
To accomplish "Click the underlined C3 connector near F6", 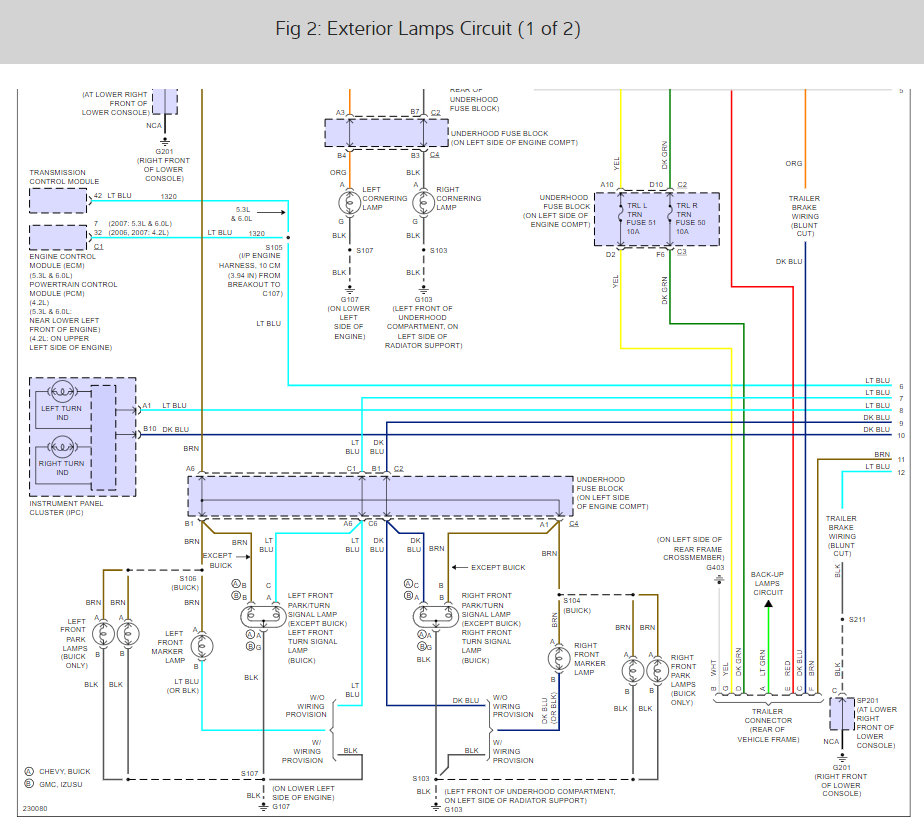I will [681, 252].
